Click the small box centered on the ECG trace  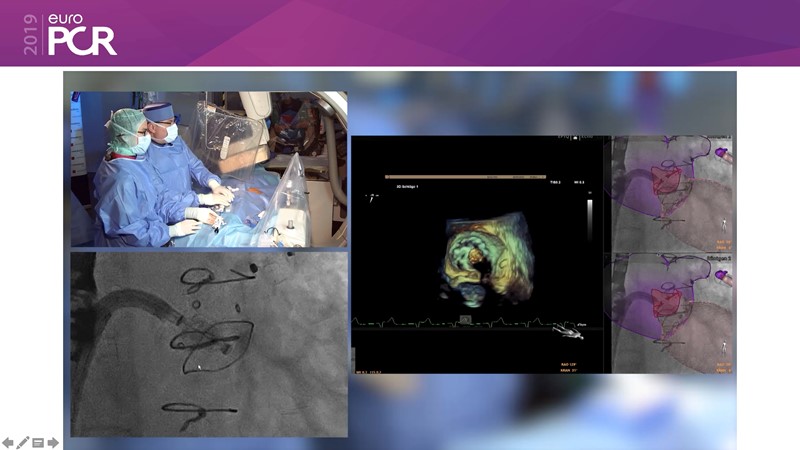[x=465, y=320]
